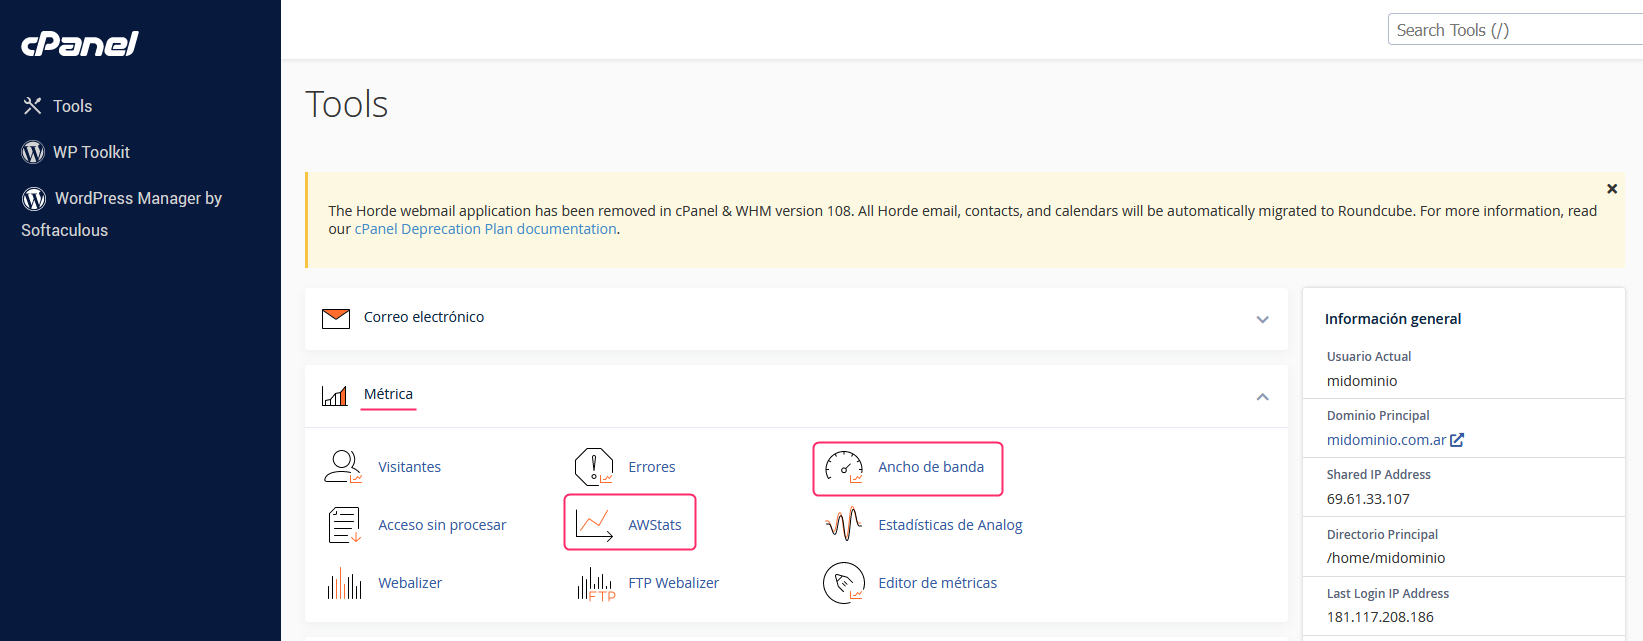Click the Métrica section header
The image size is (1643, 641).
pos(388,394)
